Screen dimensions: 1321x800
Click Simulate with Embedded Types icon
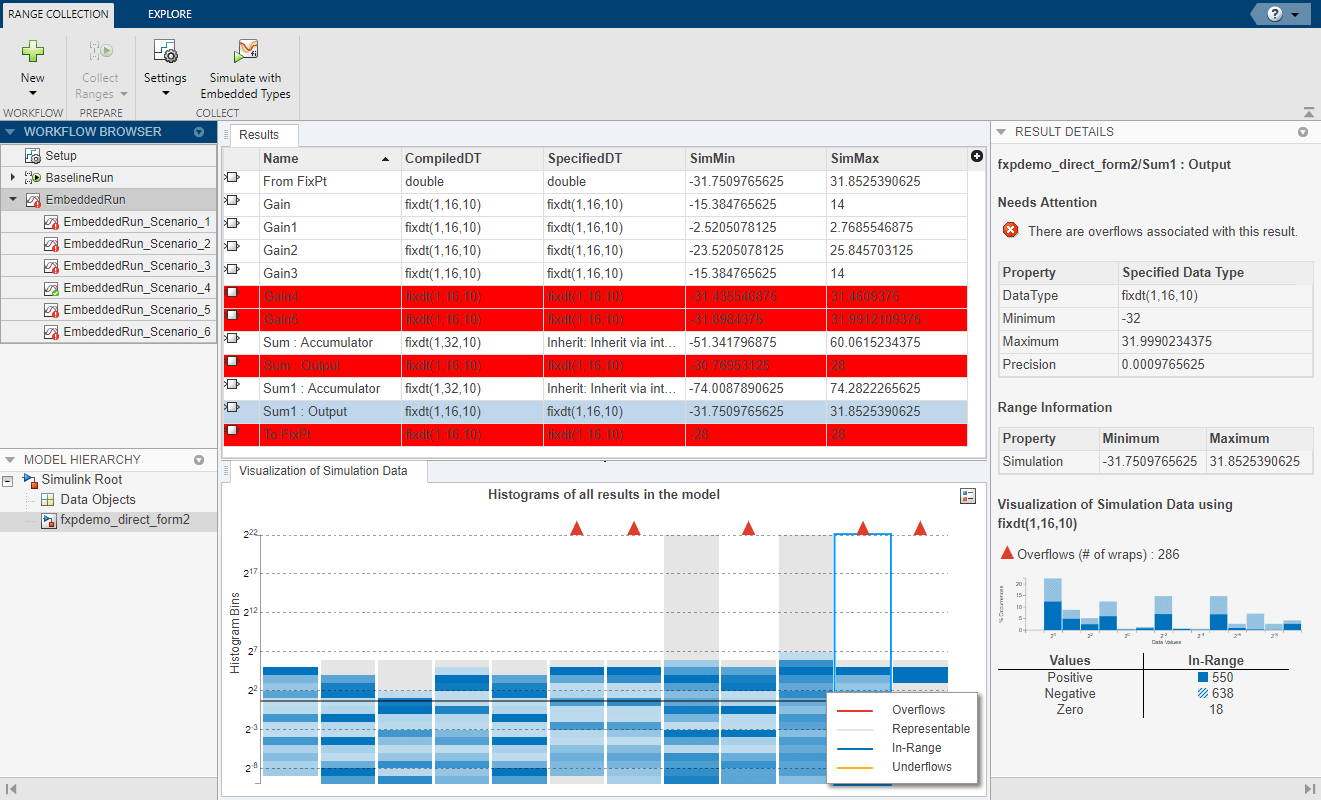pos(245,53)
